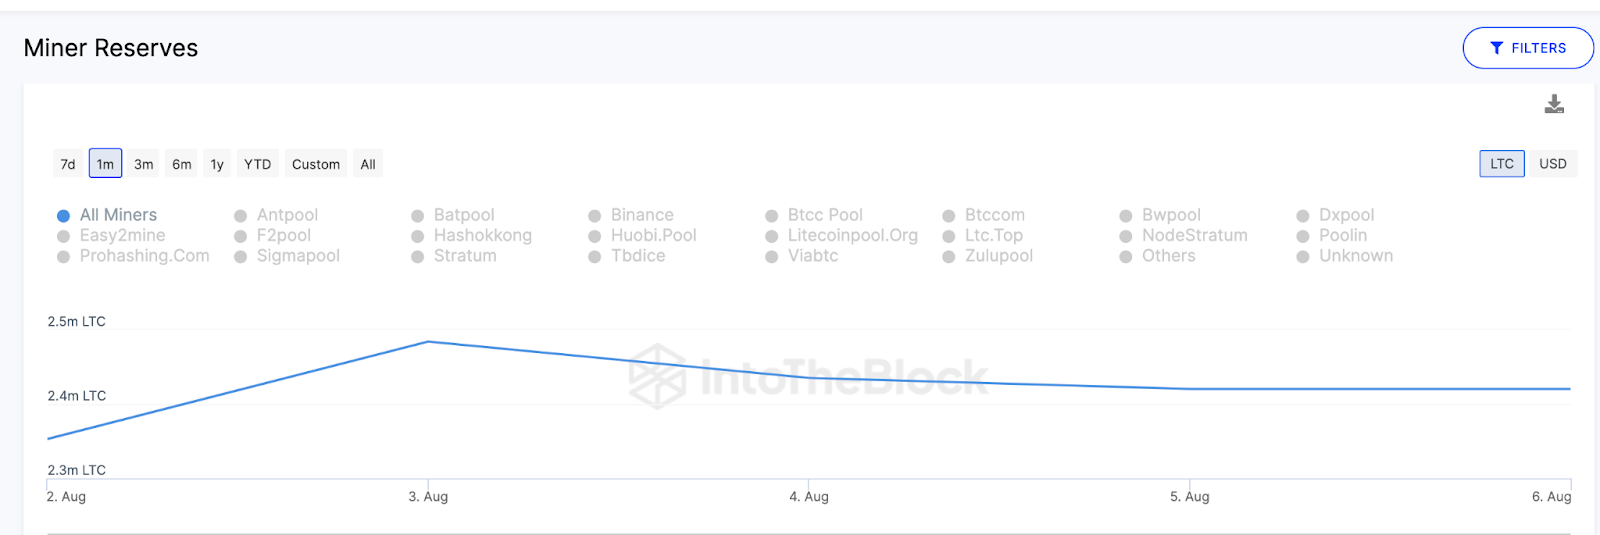Choose the 6m time range
This screenshot has width=1600, height=535.
pyautogui.click(x=181, y=164)
